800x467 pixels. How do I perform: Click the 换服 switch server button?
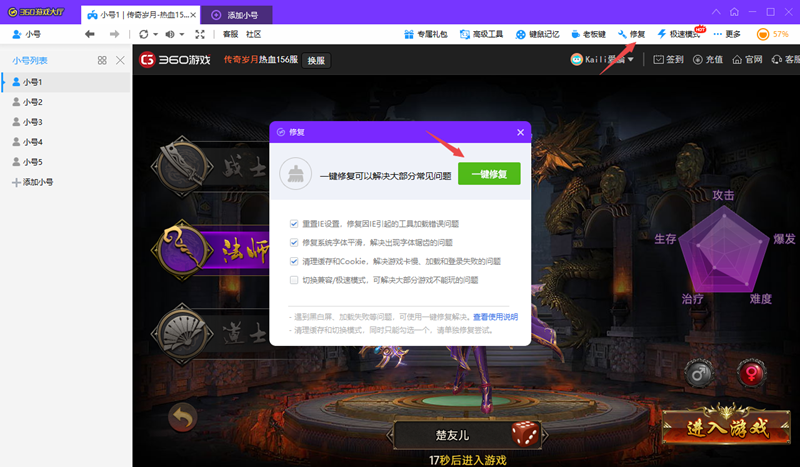tap(316, 60)
